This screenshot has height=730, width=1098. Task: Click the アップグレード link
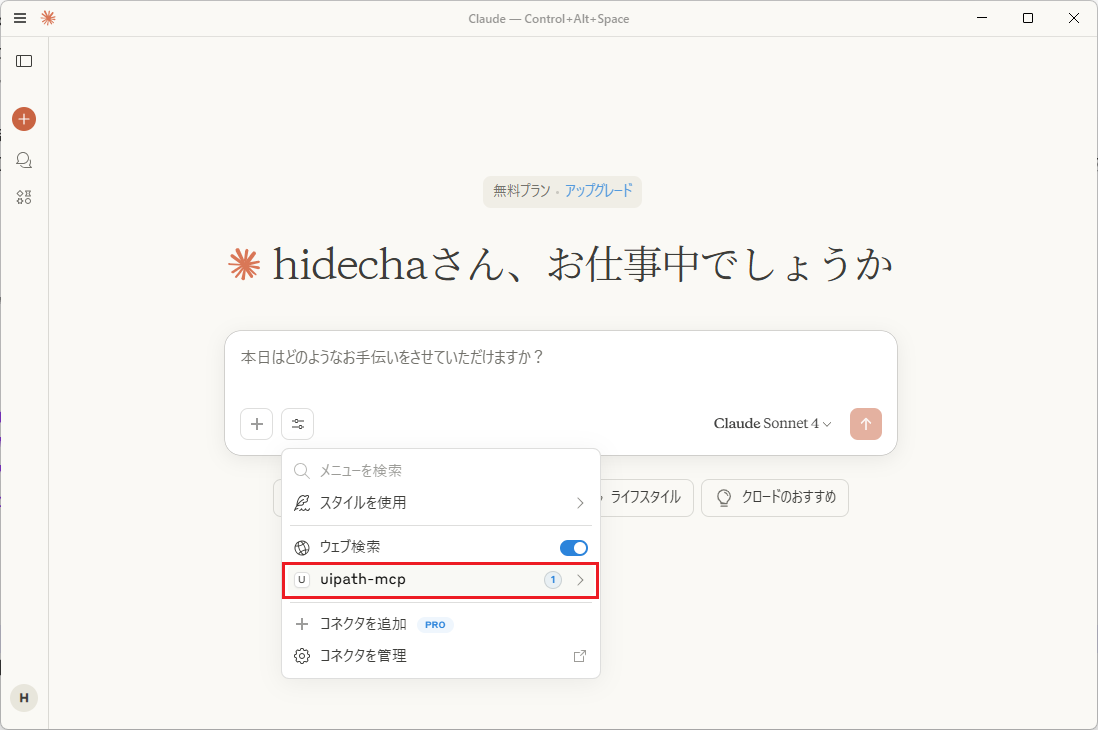coord(599,191)
